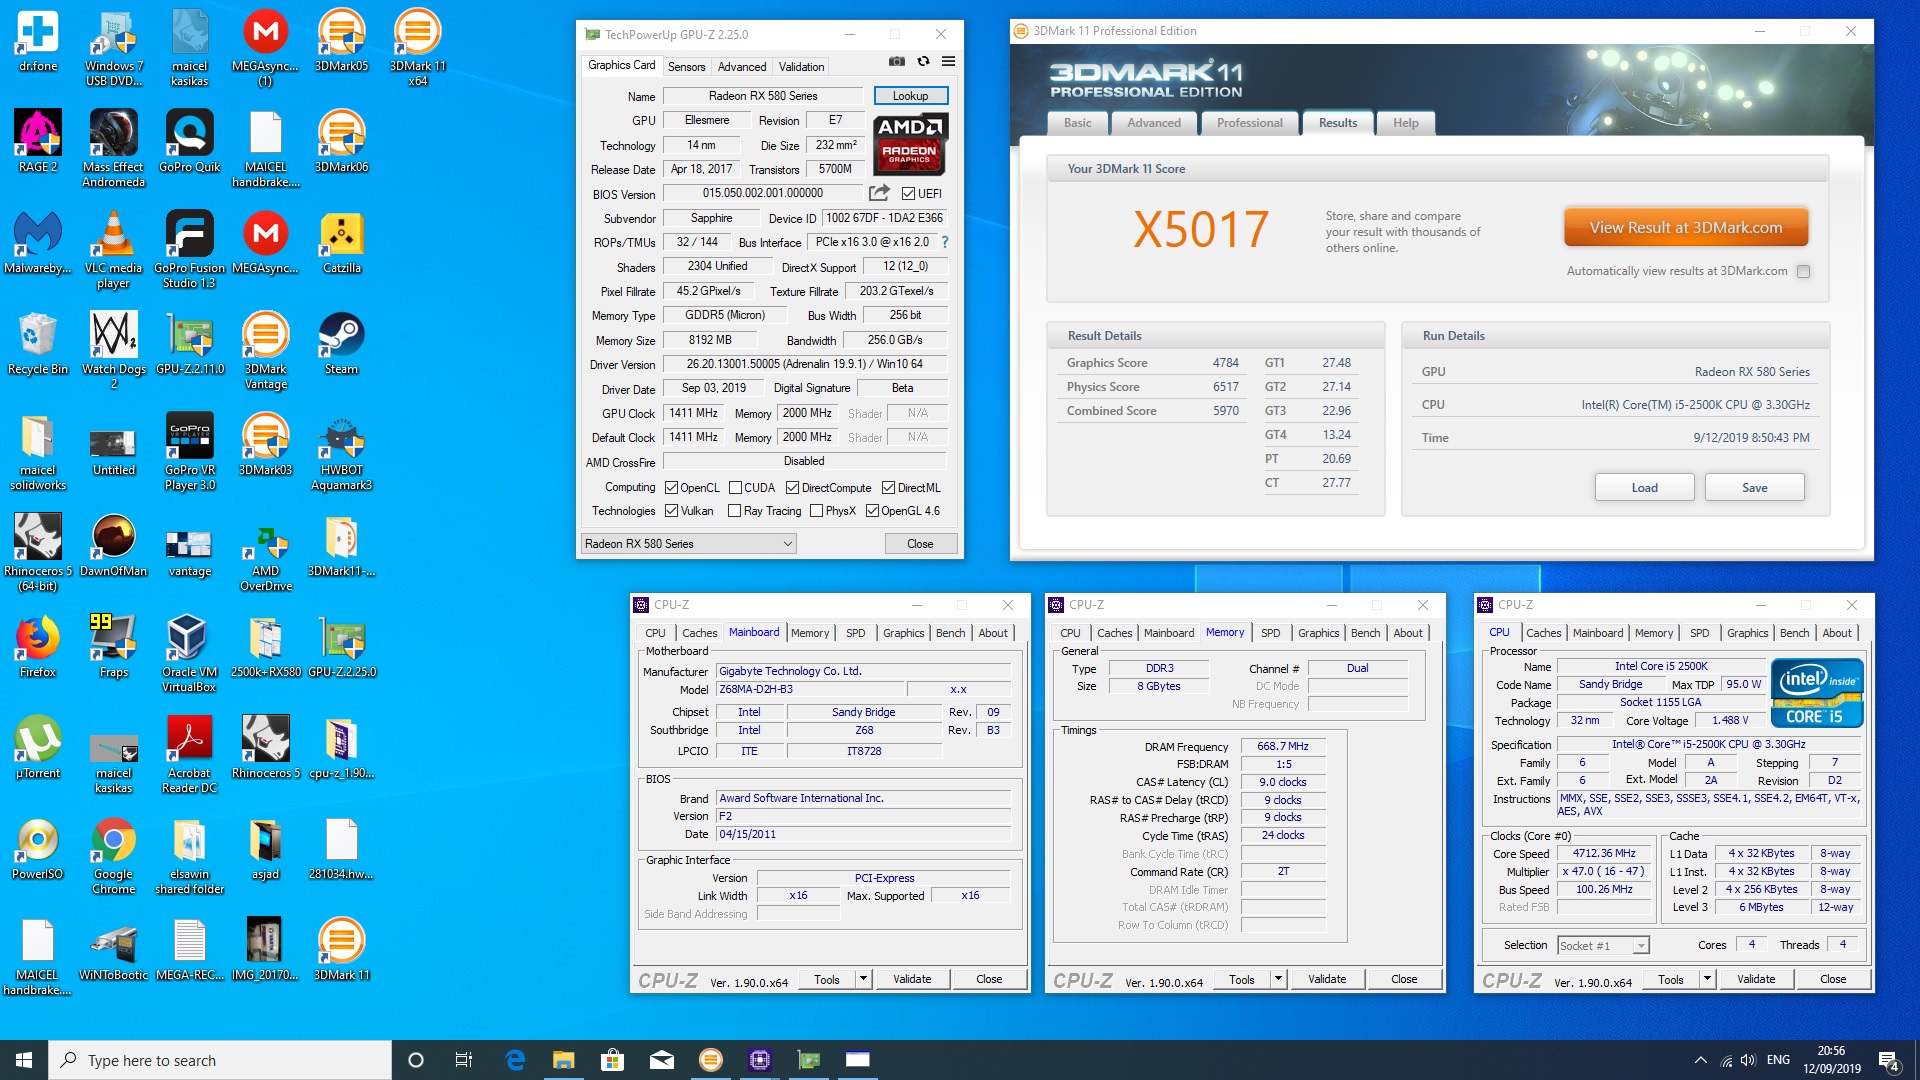Viewport: 1920px width, 1080px height.
Task: Select SPD tab in CPU-Z Mainboard window
Action: (x=856, y=633)
